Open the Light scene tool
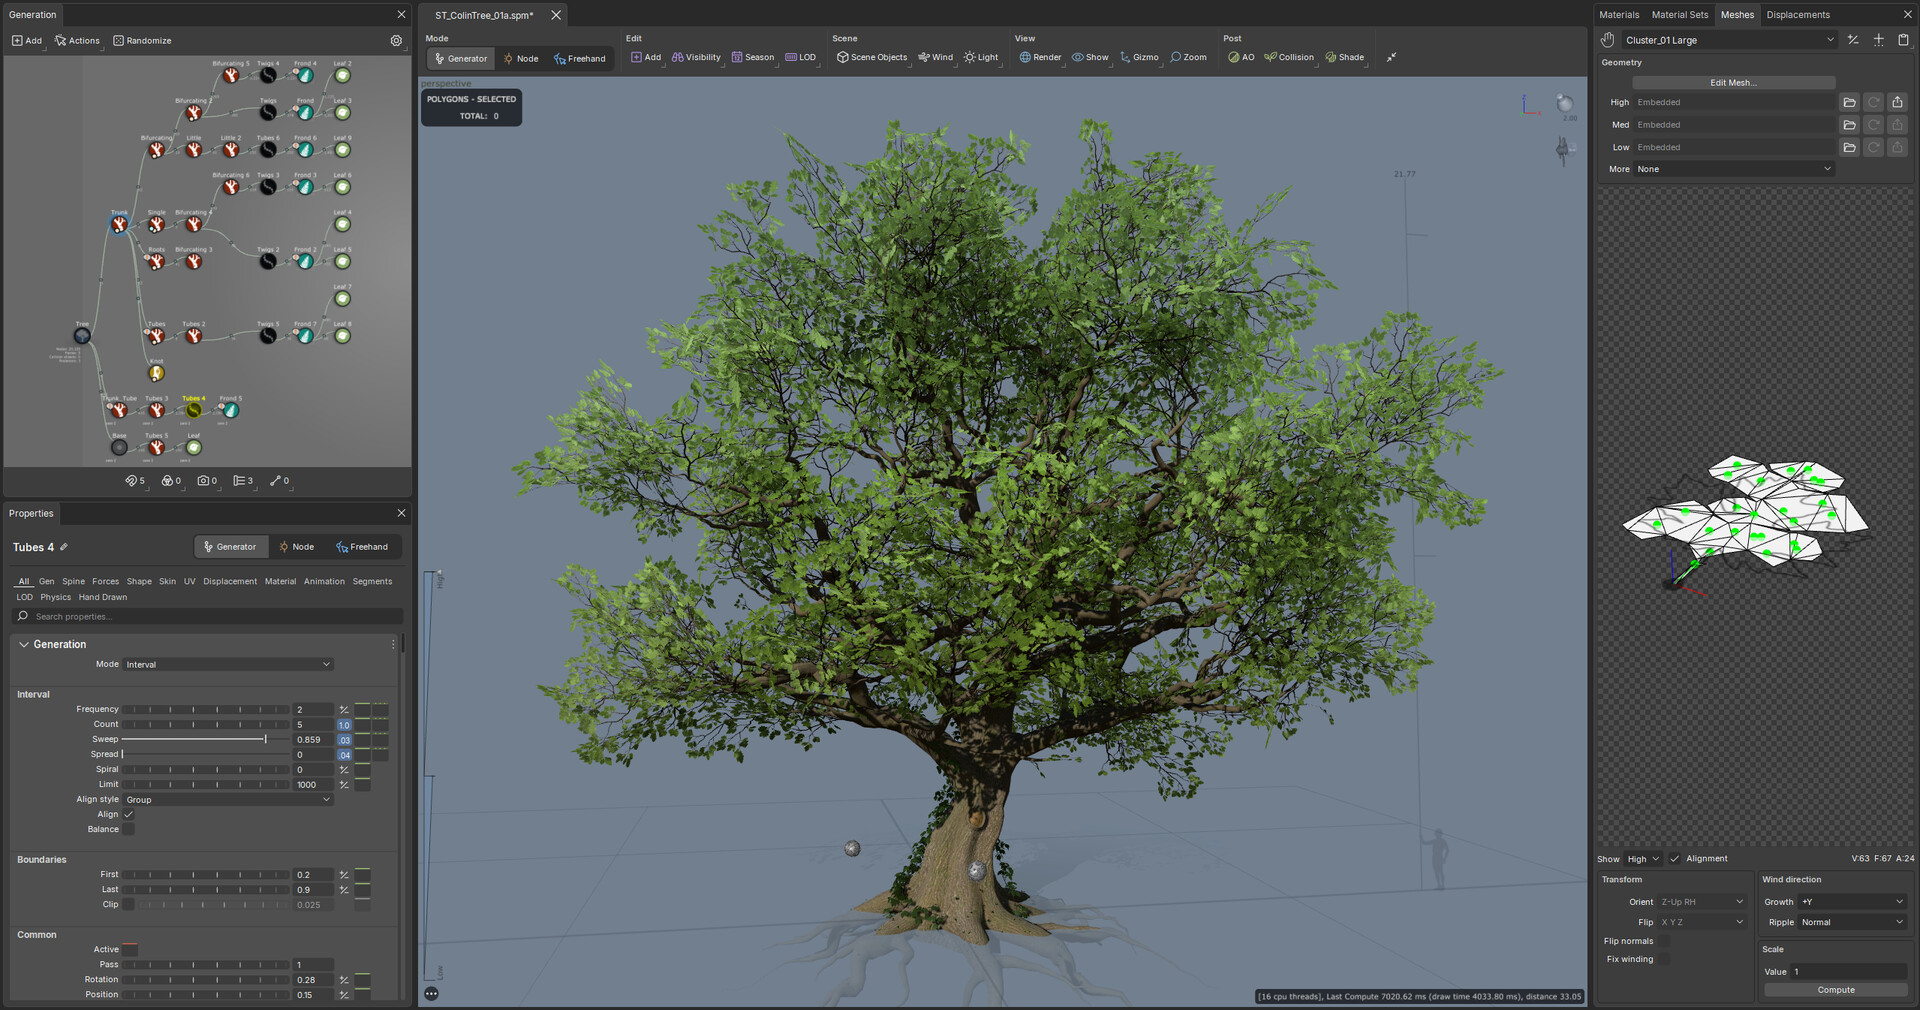The height and width of the screenshot is (1010, 1920). [980, 58]
